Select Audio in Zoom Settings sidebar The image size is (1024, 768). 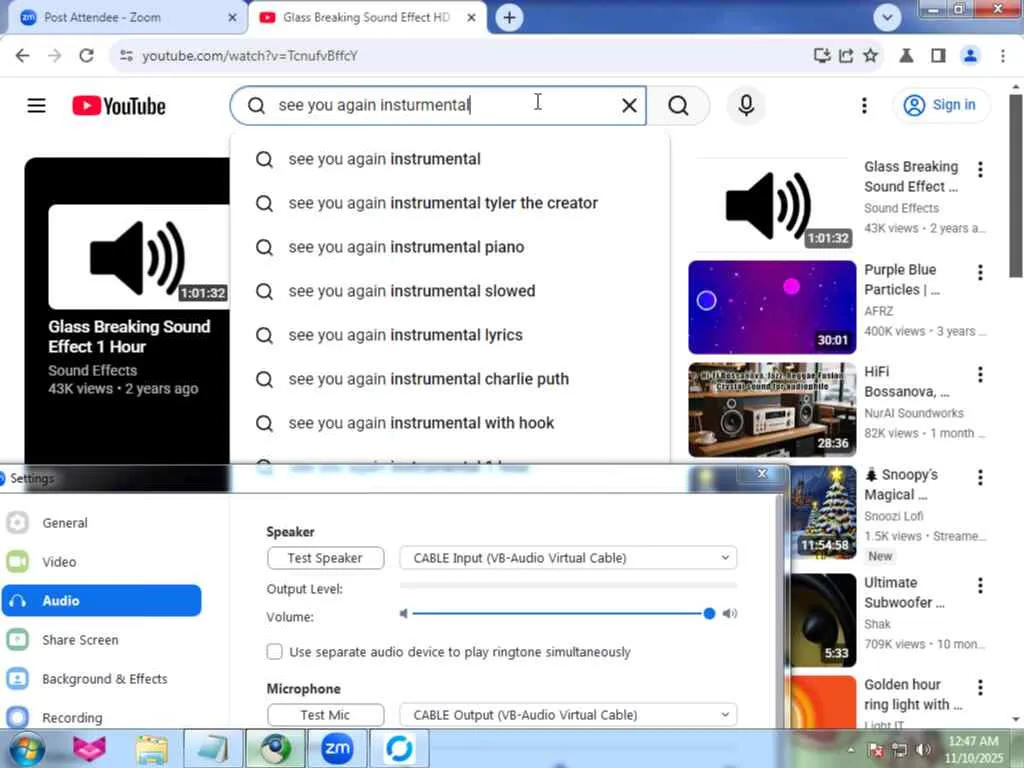pos(101,601)
